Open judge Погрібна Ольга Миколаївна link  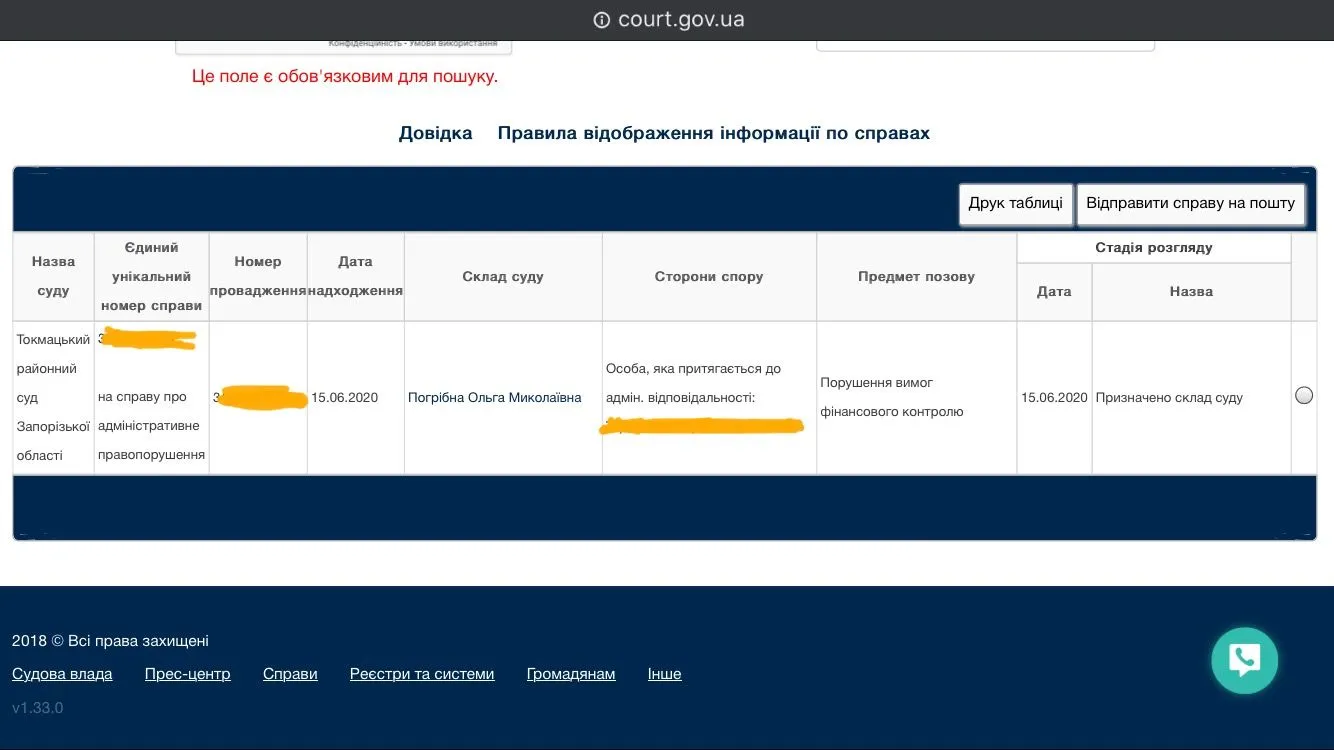(494, 397)
